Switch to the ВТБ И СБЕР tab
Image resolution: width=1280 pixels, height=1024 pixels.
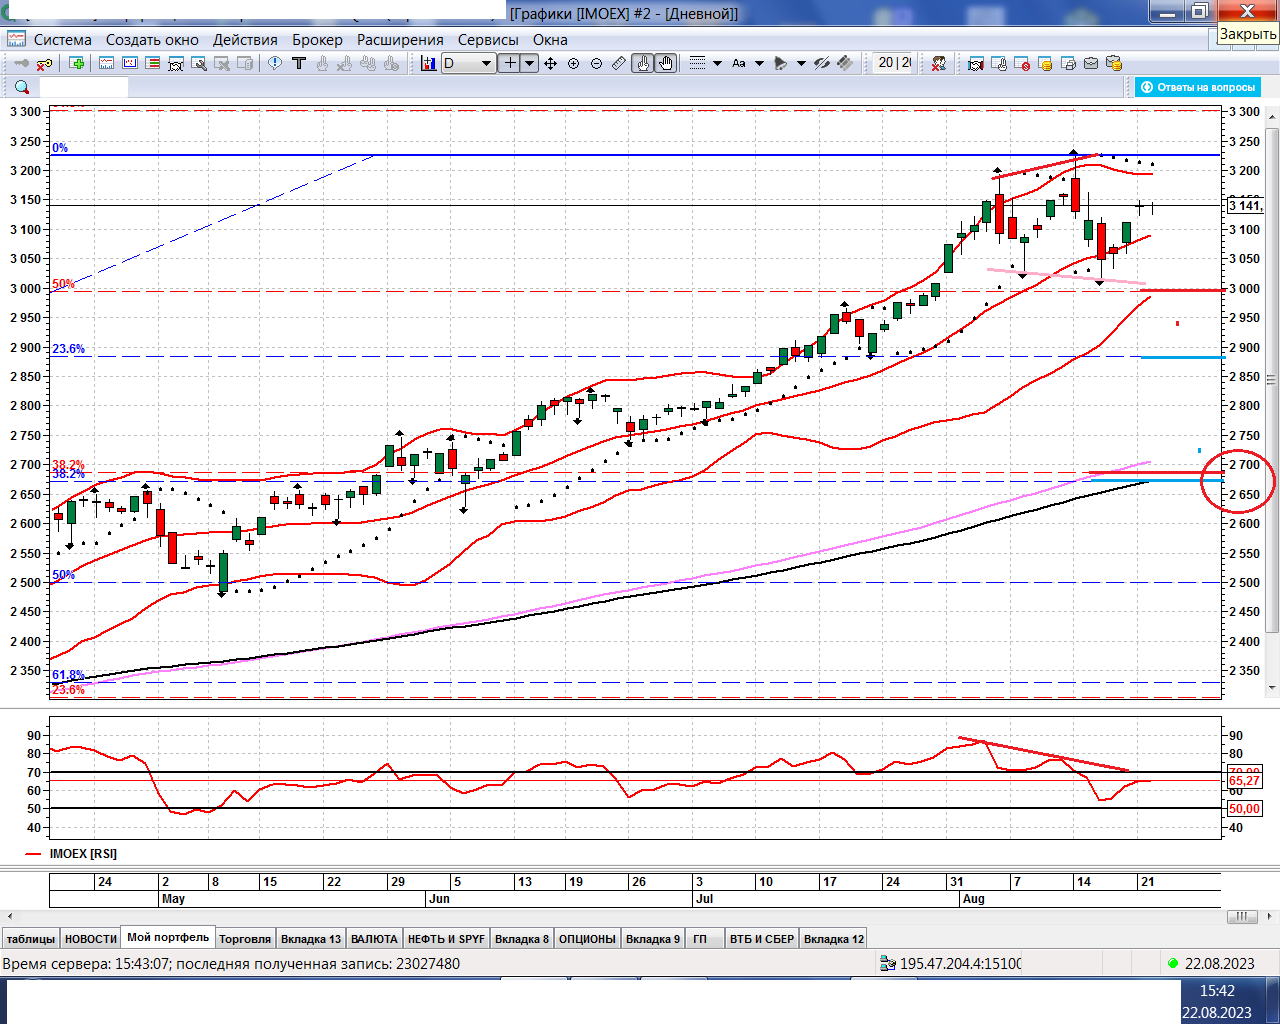coord(762,939)
